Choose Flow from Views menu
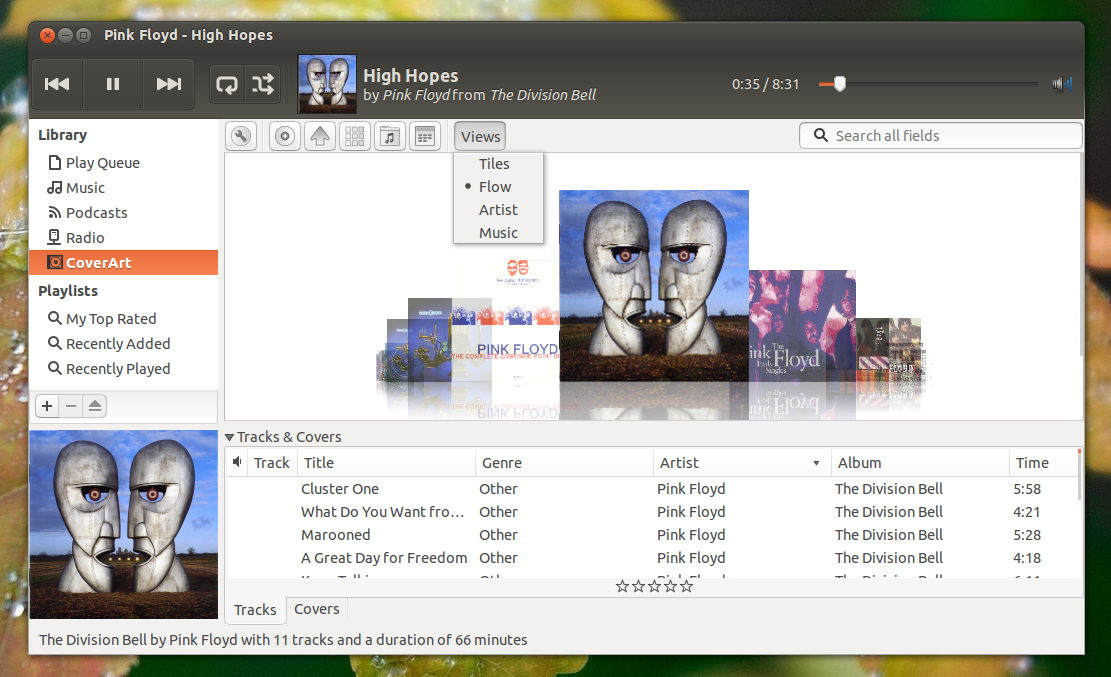1111x677 pixels. 498,187
